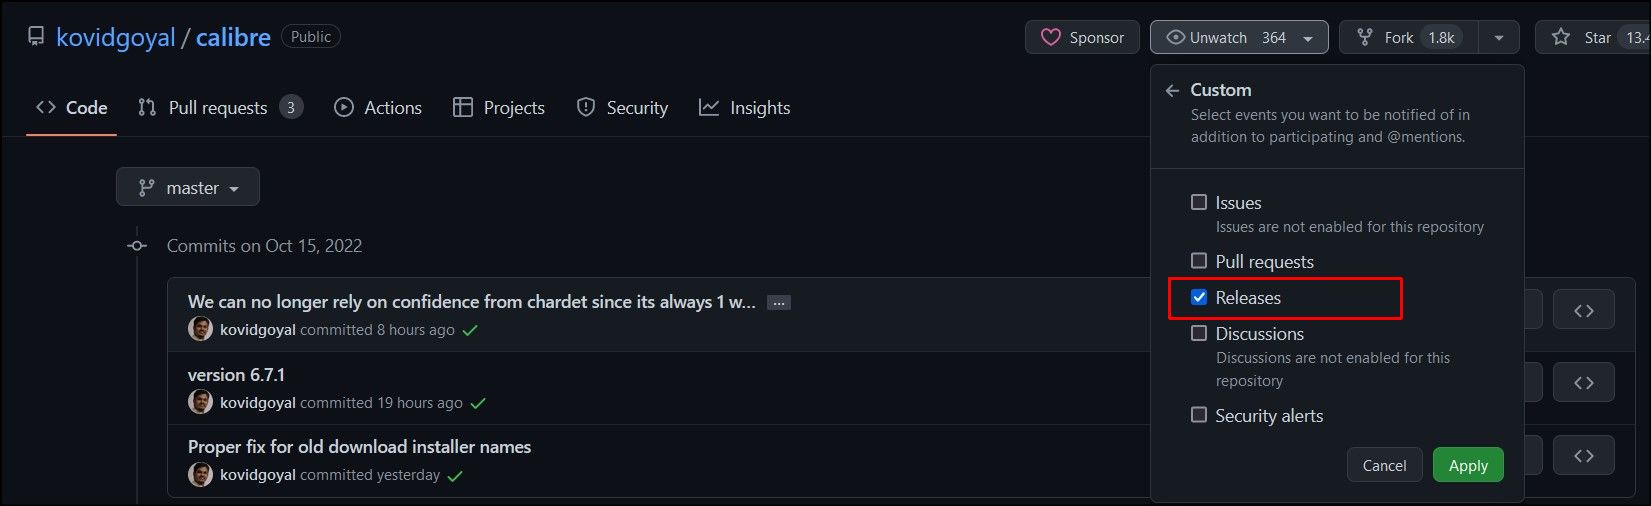This screenshot has width=1651, height=506.
Task: Switch to the Pull requests tab
Action: pos(220,107)
